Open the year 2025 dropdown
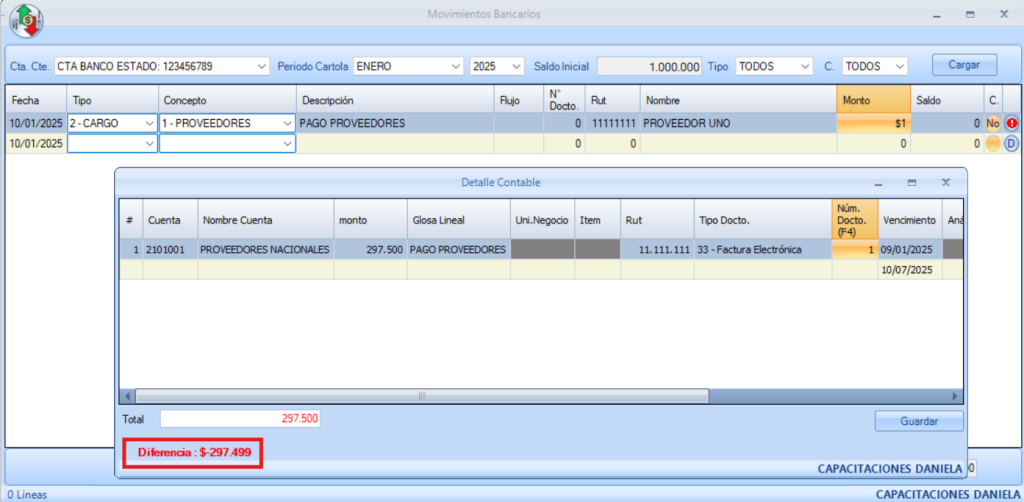The height and width of the screenshot is (502, 1024). [497, 66]
